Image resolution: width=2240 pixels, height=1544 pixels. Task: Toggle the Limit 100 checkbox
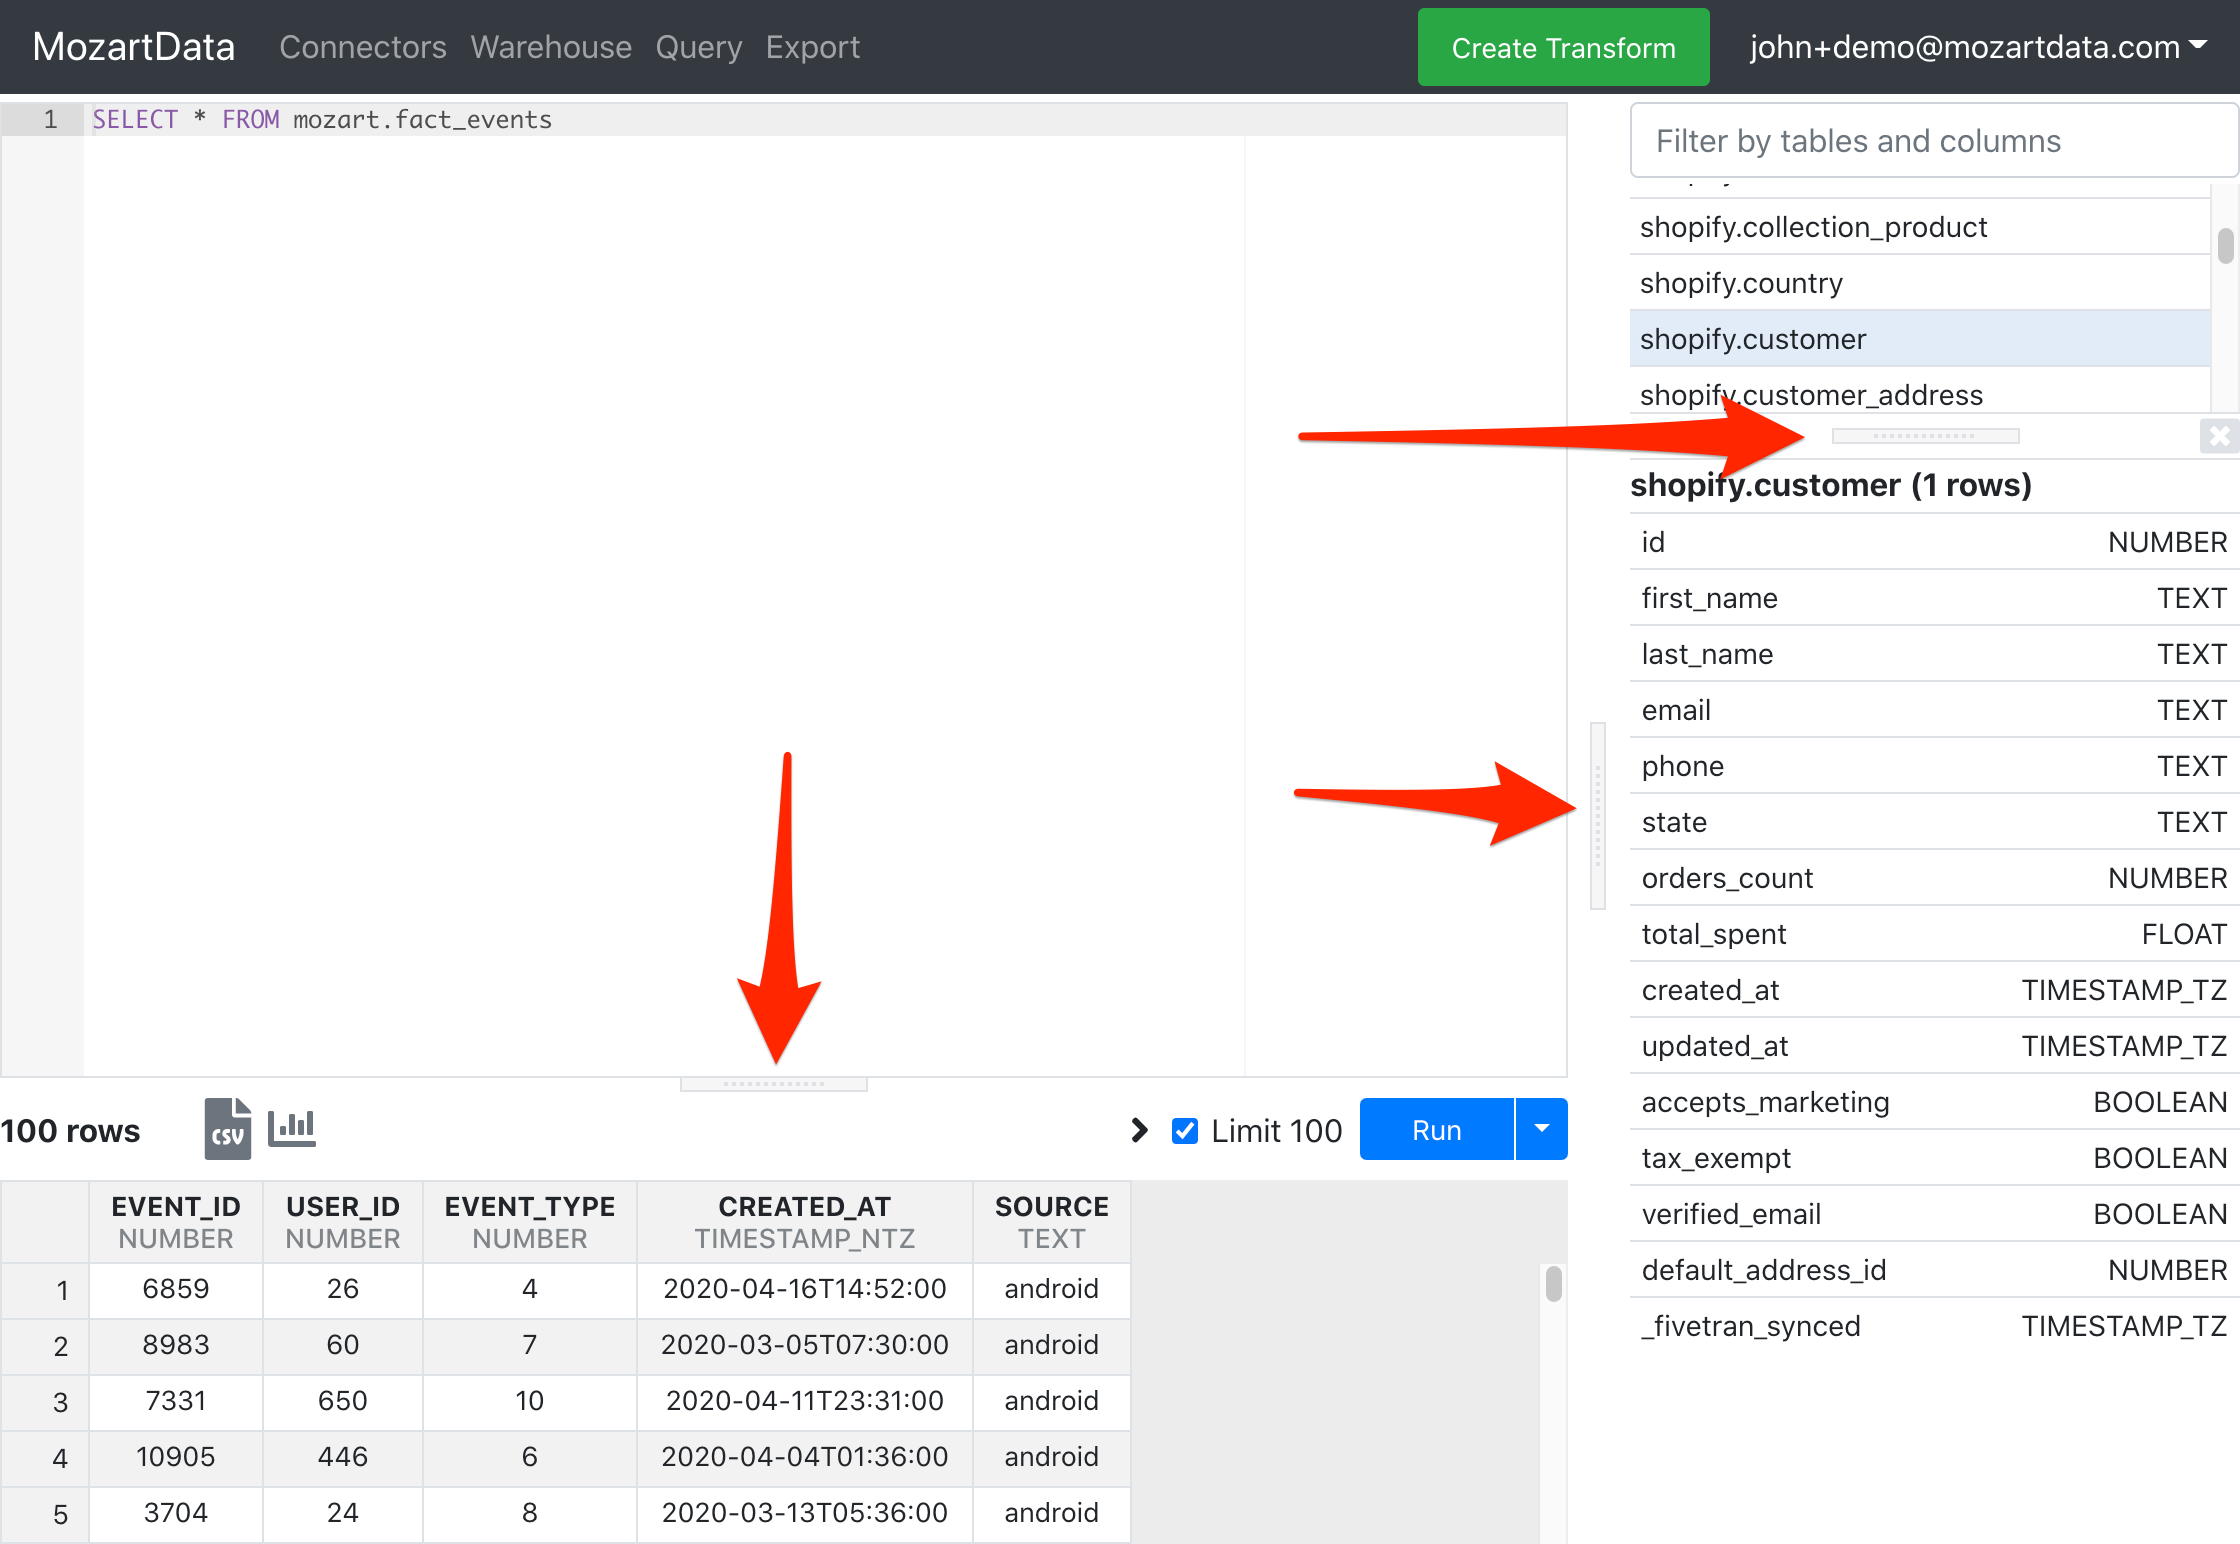tap(1185, 1130)
